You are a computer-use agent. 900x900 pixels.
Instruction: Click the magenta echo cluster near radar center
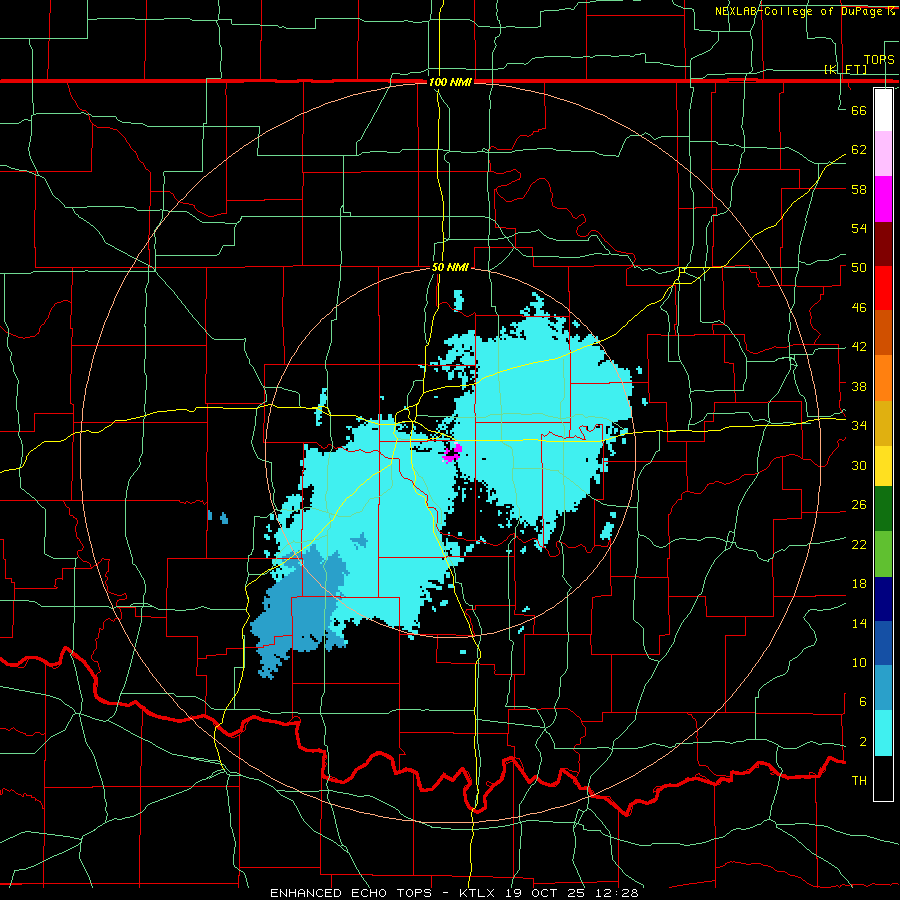pos(452,453)
